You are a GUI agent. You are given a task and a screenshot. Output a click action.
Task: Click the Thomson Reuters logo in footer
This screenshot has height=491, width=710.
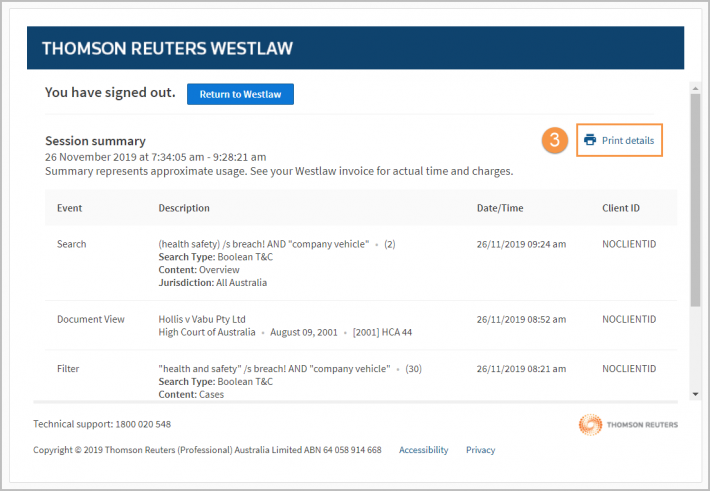coord(628,425)
